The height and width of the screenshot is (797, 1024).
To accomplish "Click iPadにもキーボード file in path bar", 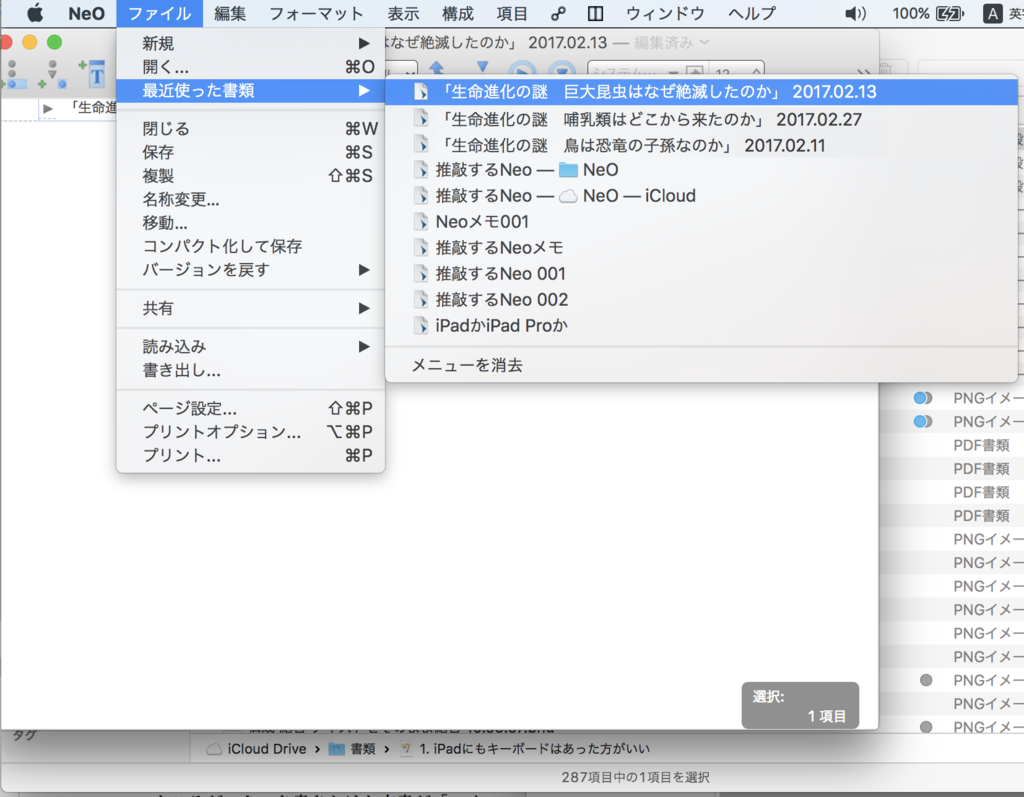I will tap(525, 749).
